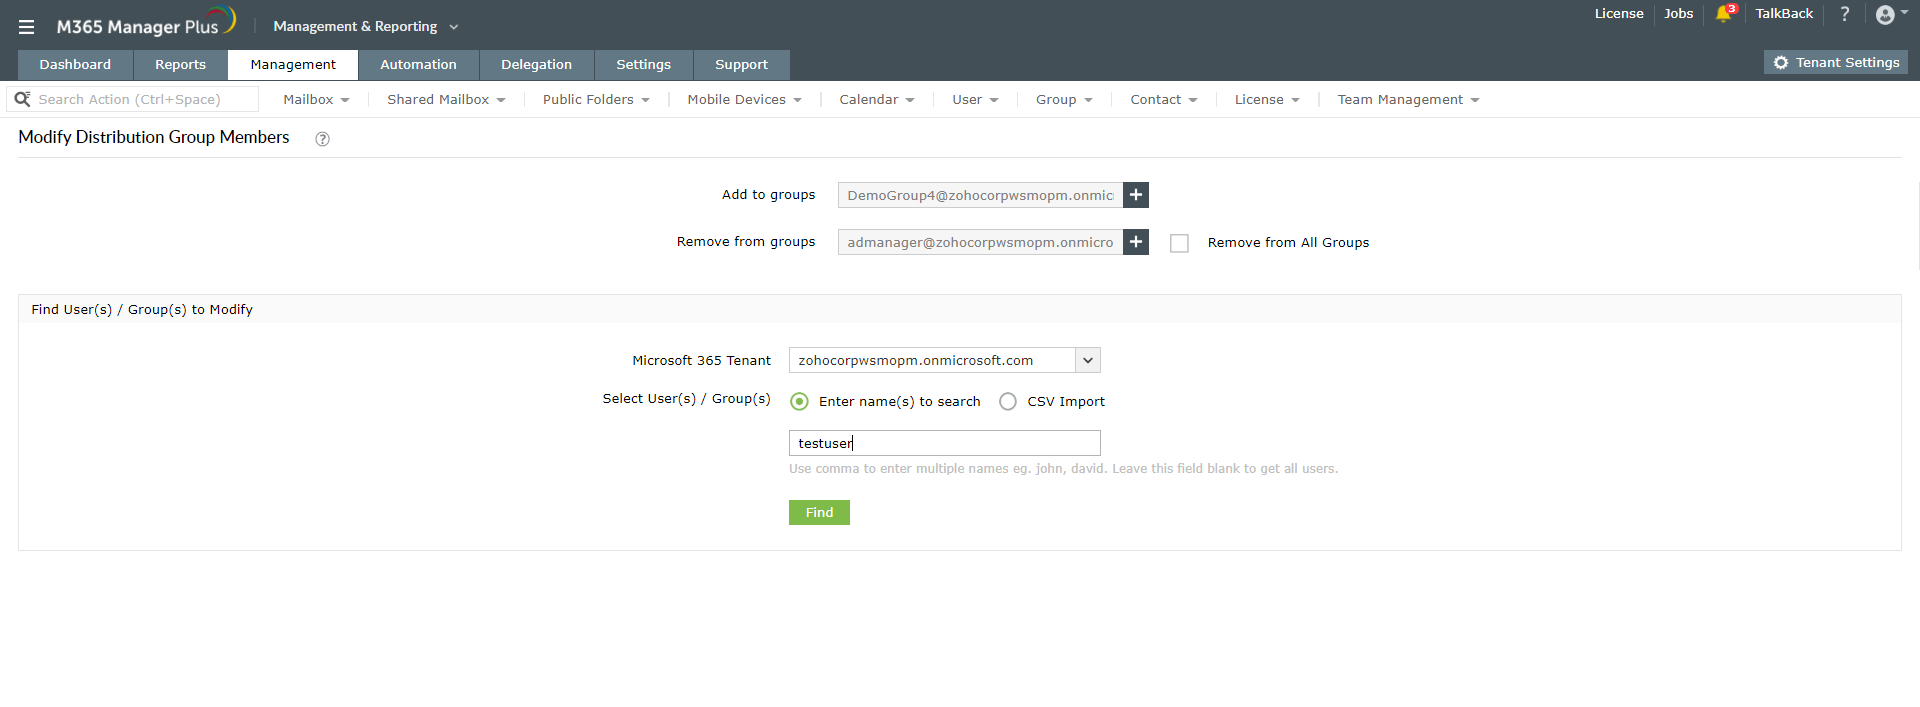Expand Management & Reporting dropdown
1920x707 pixels.
pyautogui.click(x=366, y=27)
